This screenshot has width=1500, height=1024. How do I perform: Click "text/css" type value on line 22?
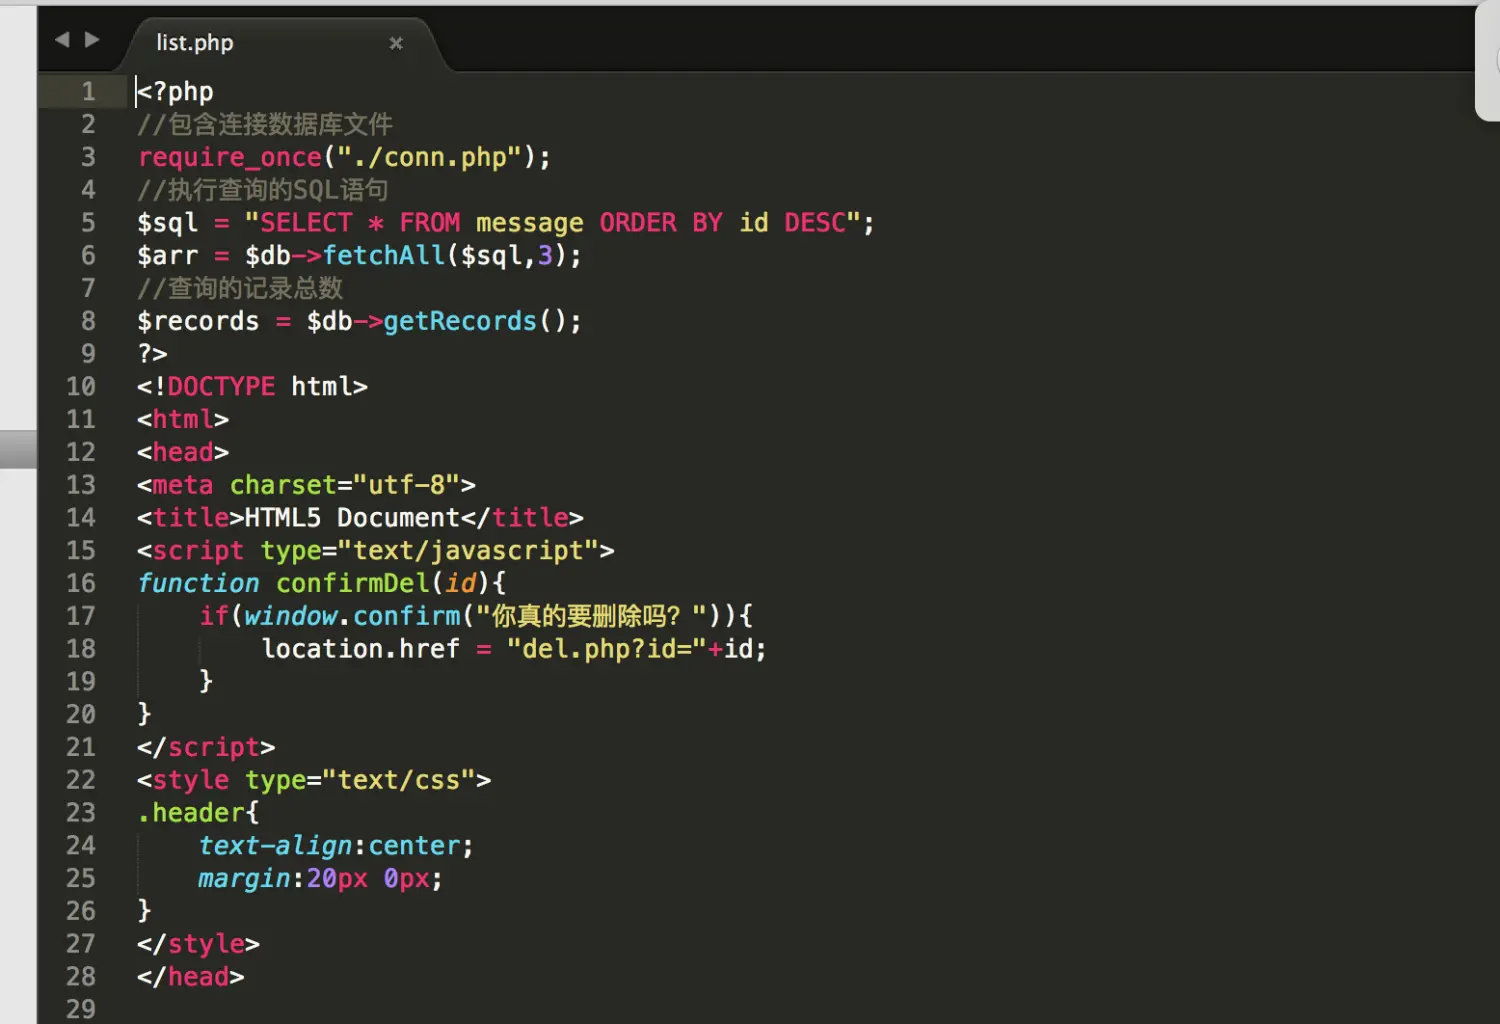[399, 780]
